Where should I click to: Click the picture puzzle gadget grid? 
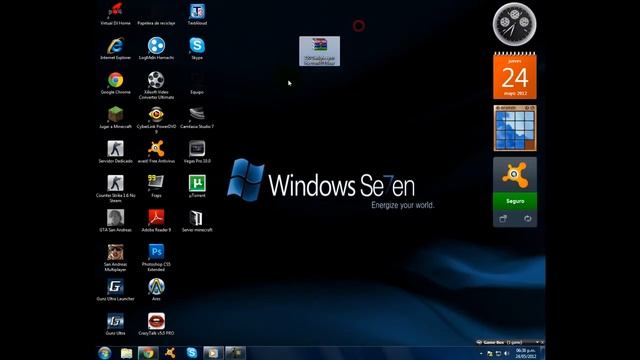515,130
